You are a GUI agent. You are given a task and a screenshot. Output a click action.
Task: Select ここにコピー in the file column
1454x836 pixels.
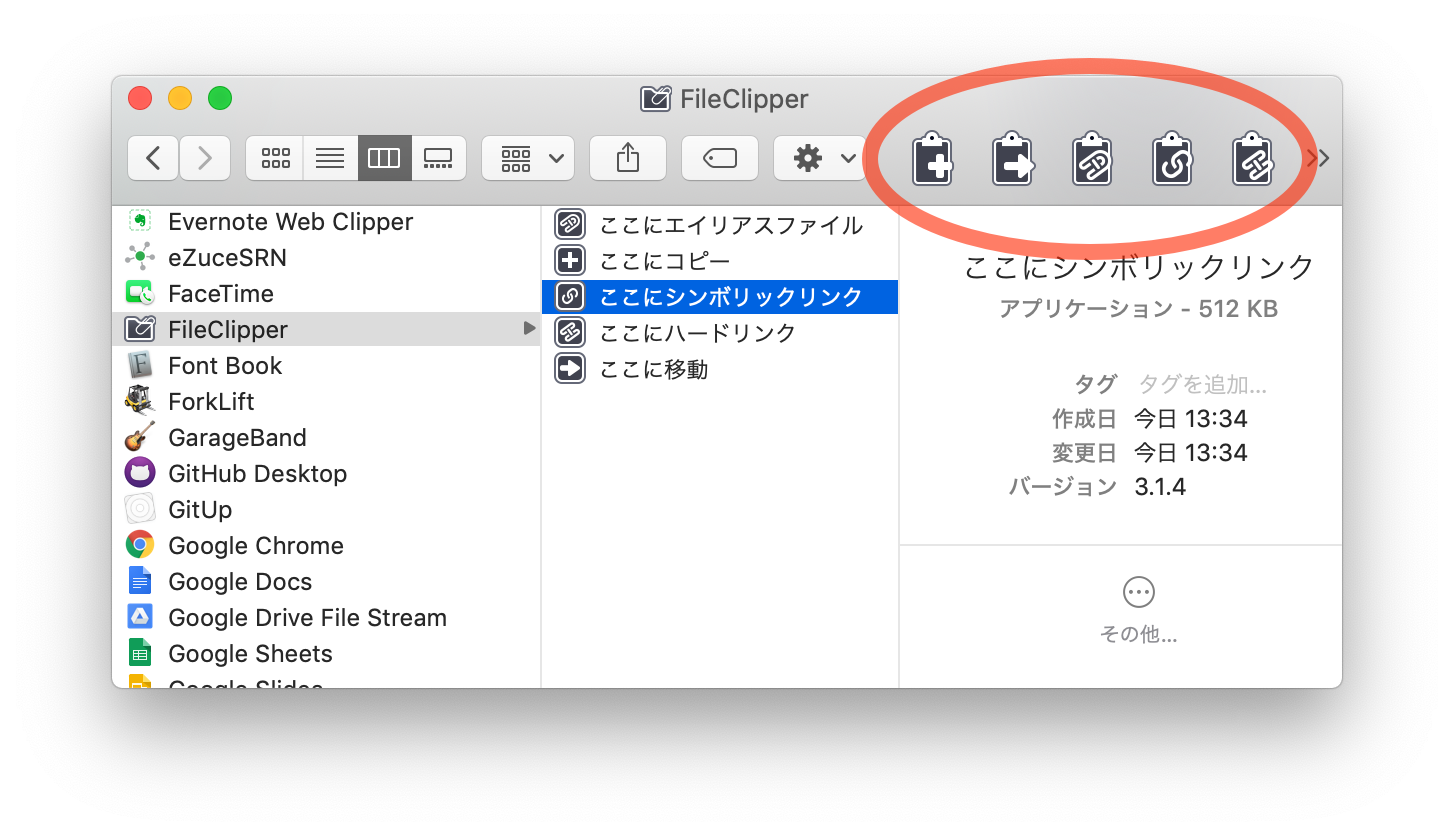664,261
